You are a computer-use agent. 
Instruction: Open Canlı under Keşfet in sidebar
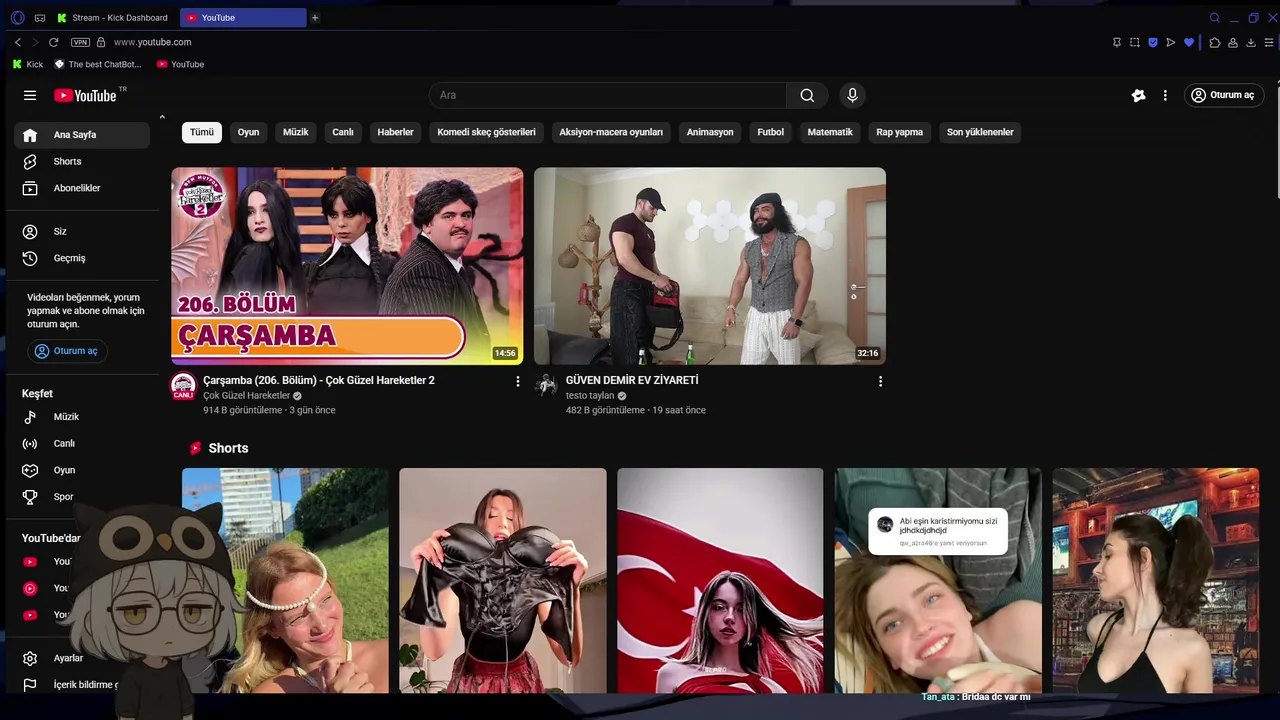(82, 443)
